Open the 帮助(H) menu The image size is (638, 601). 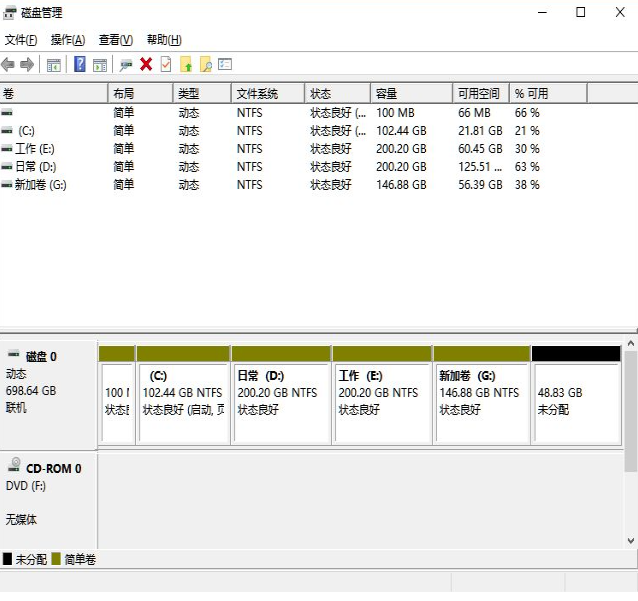(x=164, y=40)
